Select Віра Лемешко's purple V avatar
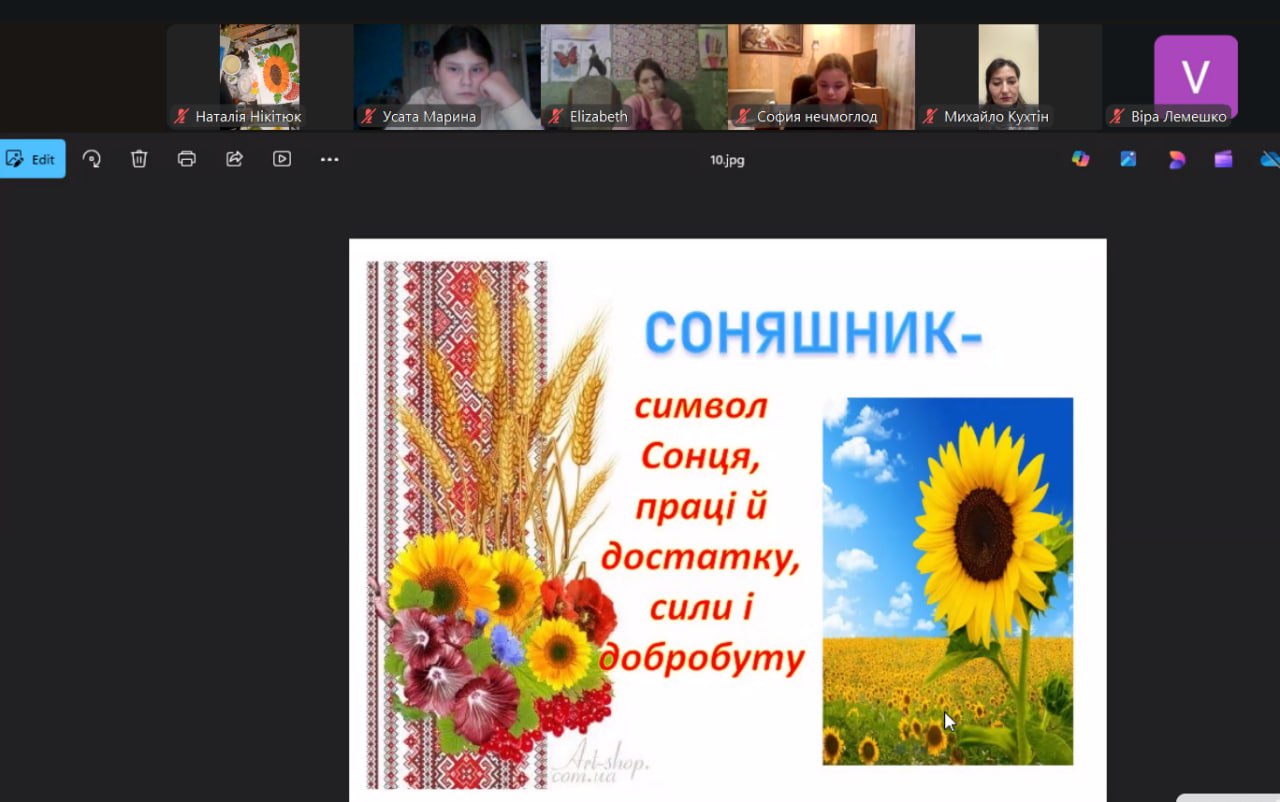 1195,76
